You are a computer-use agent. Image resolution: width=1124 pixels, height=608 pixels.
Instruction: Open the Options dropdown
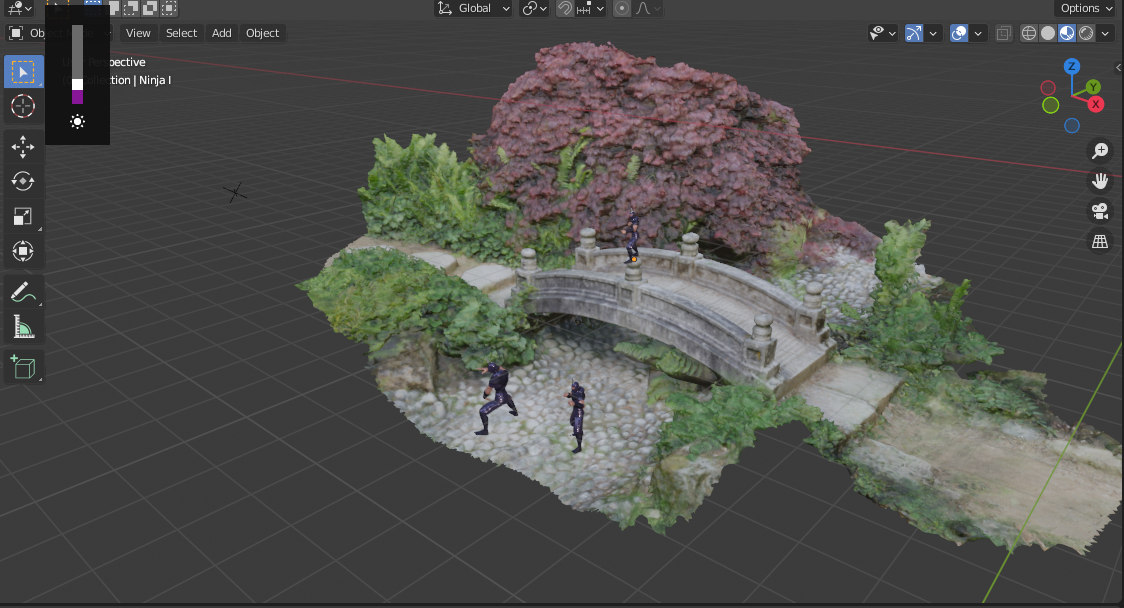(1086, 8)
